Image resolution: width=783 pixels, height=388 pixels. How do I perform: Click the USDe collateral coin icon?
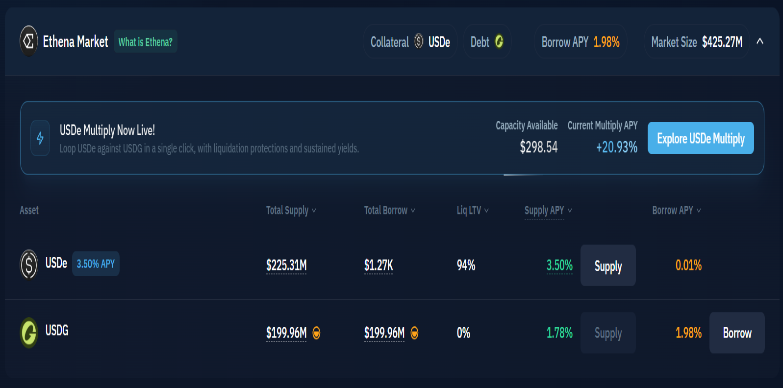(418, 42)
